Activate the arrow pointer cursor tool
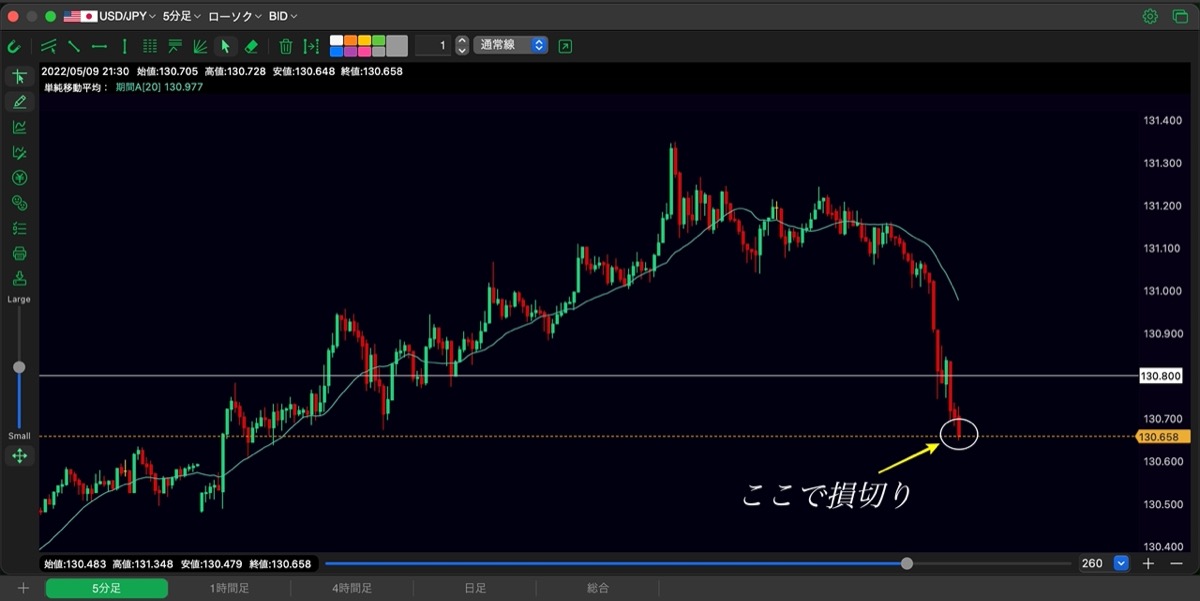Viewport: 1200px width, 601px height. 225,46
